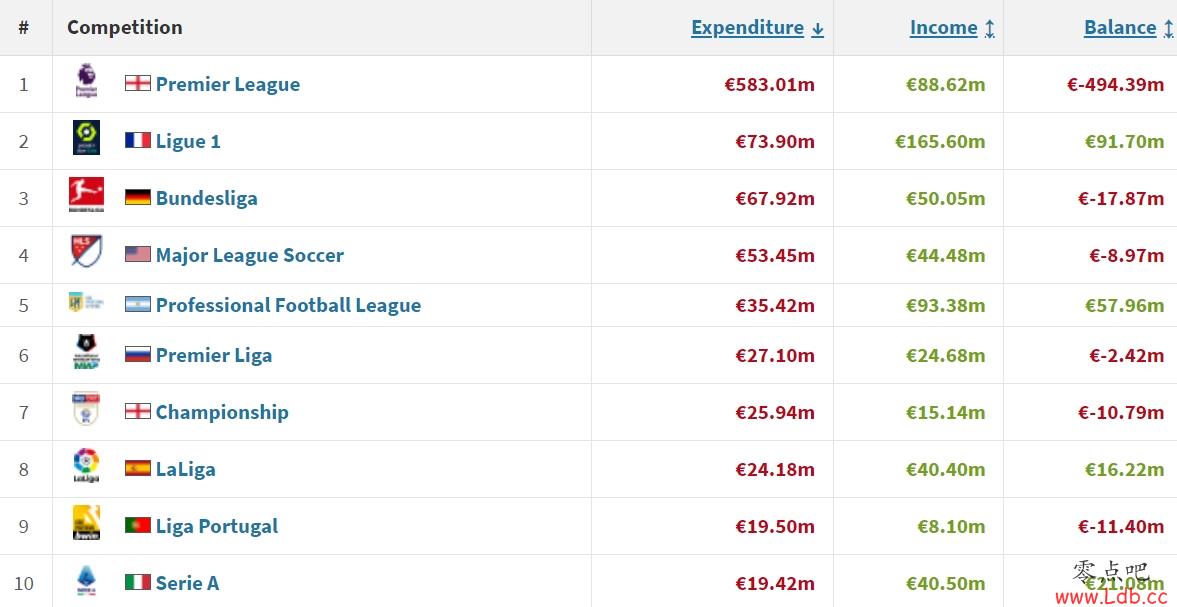Click the Ligue 1 logo icon
Image resolution: width=1177 pixels, height=607 pixels.
tap(86, 138)
